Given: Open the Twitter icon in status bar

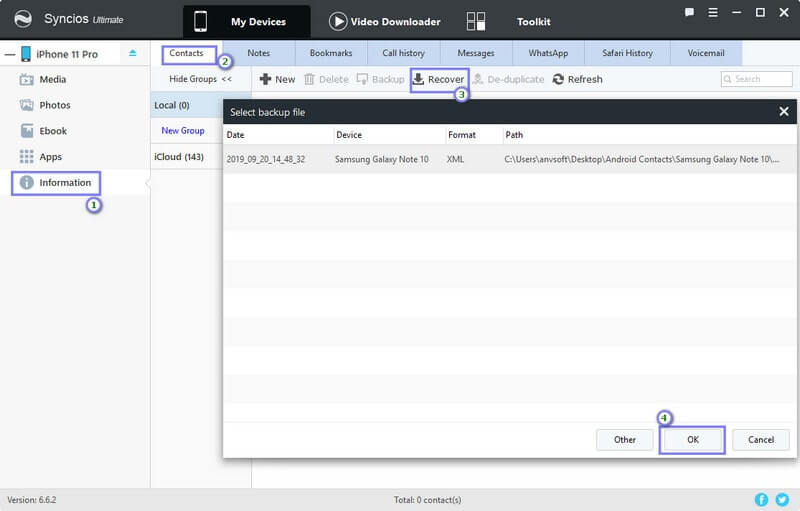Looking at the screenshot, I should tap(782, 499).
